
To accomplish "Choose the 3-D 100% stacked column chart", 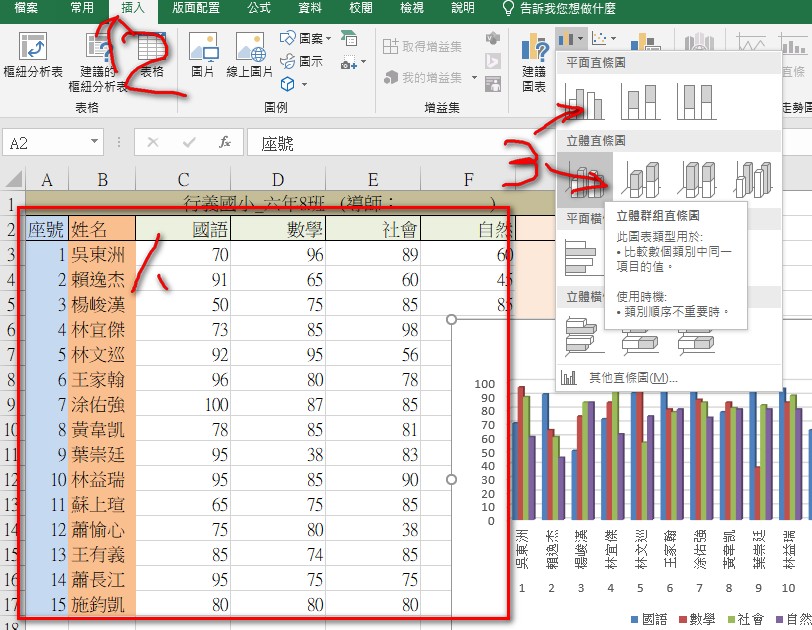I will (x=698, y=180).
